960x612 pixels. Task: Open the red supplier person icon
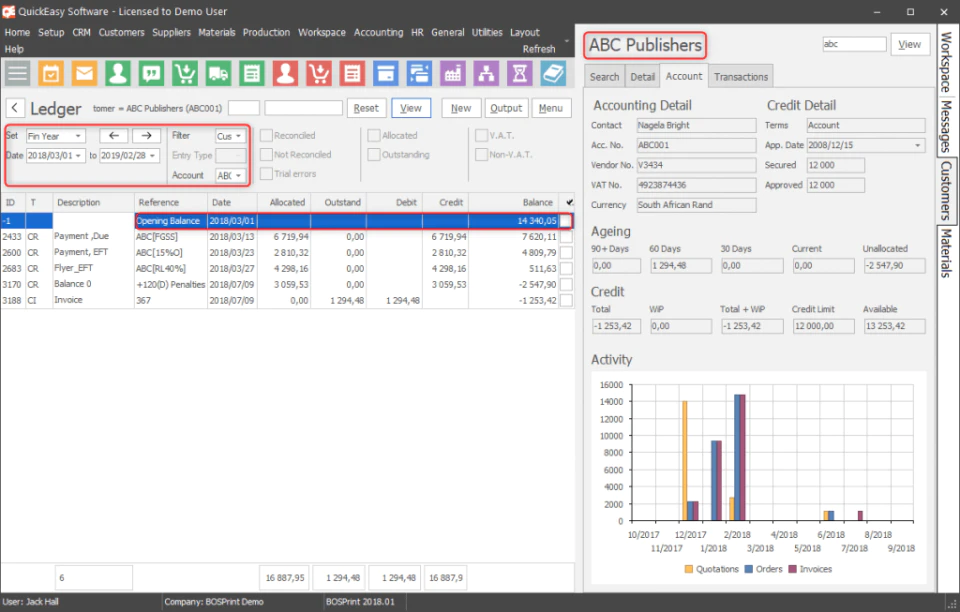pyautogui.click(x=285, y=73)
